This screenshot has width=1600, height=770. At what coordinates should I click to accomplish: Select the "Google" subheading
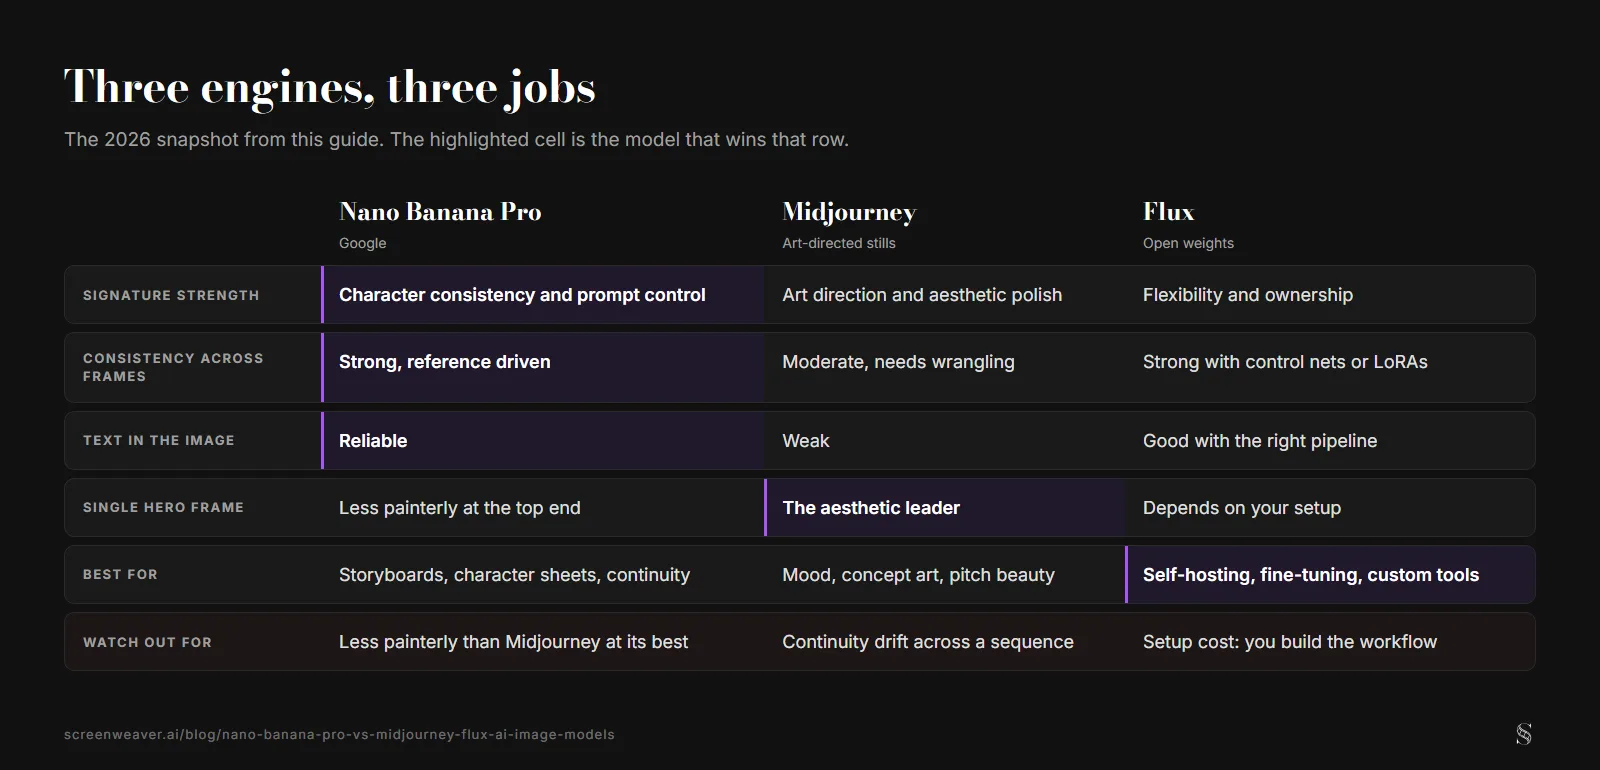pyautogui.click(x=362, y=243)
